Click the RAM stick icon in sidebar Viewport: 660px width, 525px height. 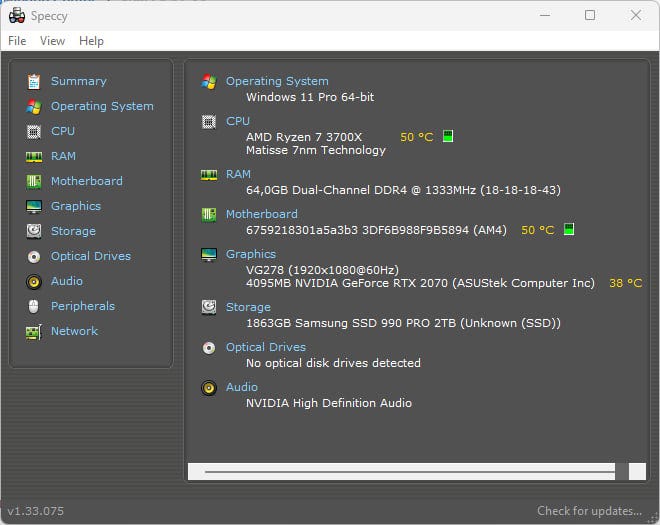click(x=34, y=157)
